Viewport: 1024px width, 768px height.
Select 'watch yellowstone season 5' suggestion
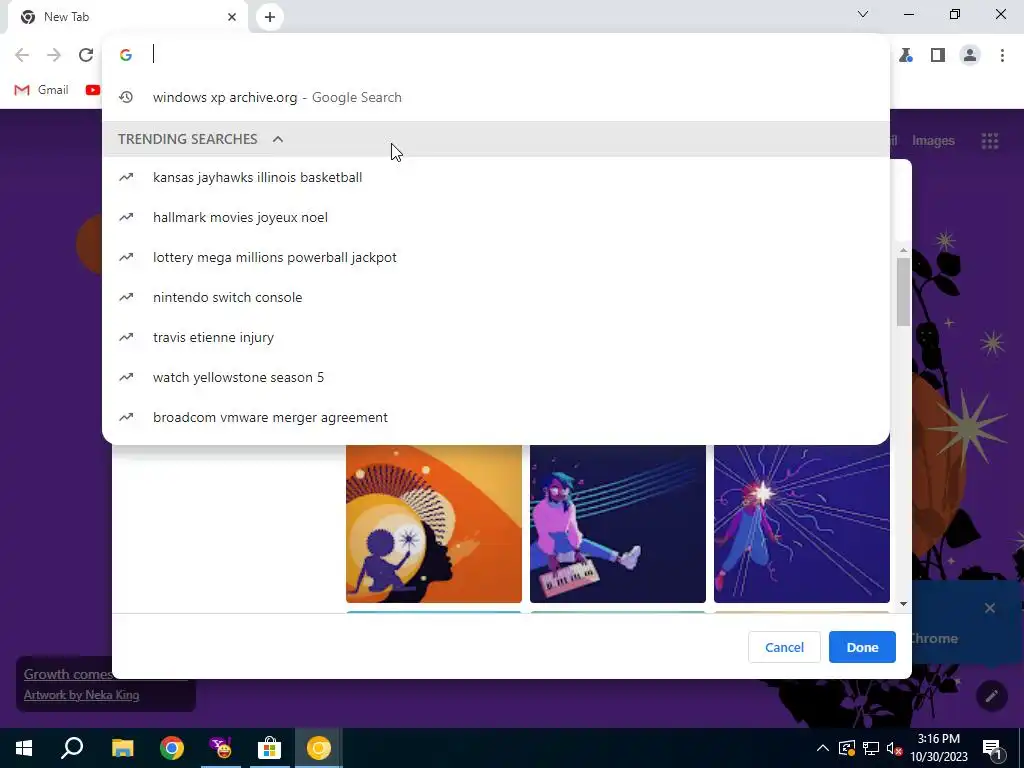click(x=496, y=377)
